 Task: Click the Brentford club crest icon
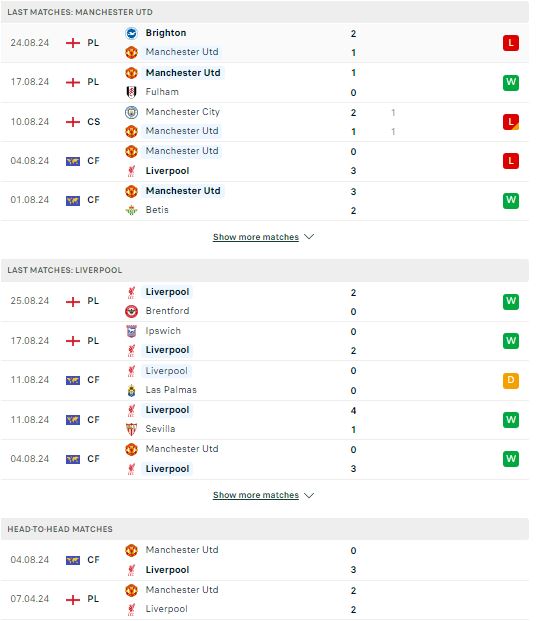131,311
